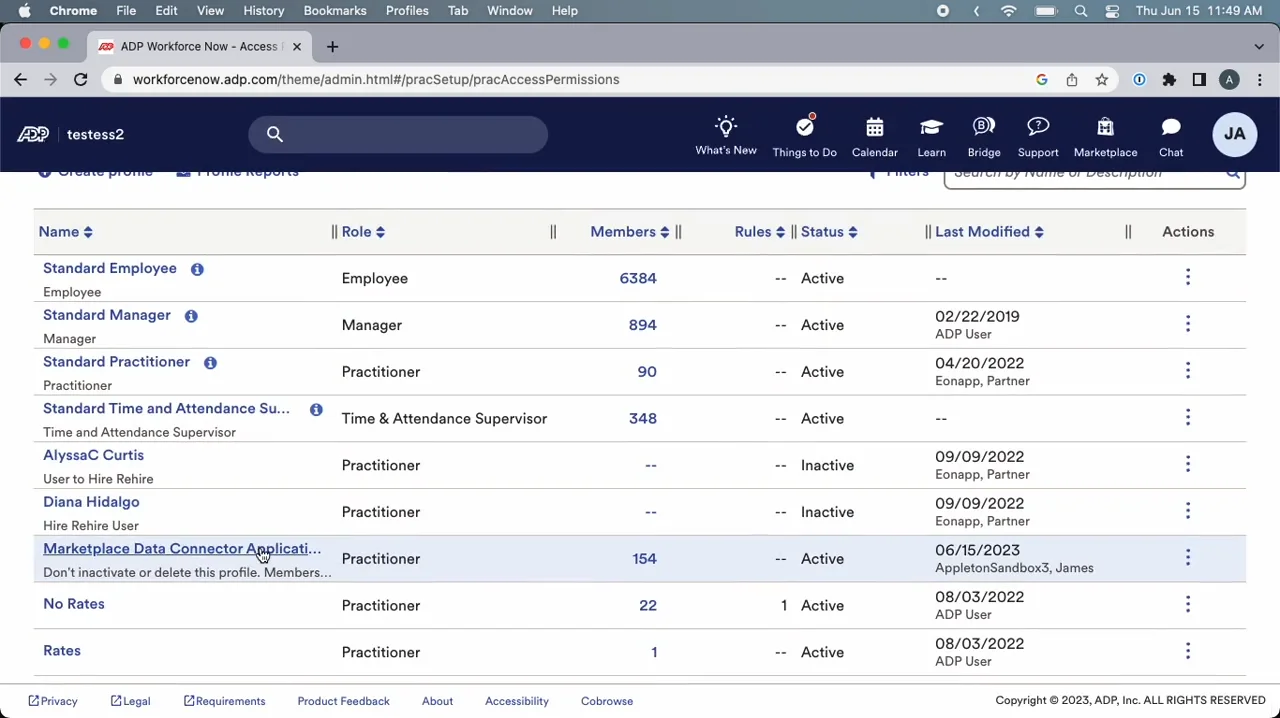The image size is (1280, 718).
Task: Show info for Standard Employee profile
Action: 197,269
